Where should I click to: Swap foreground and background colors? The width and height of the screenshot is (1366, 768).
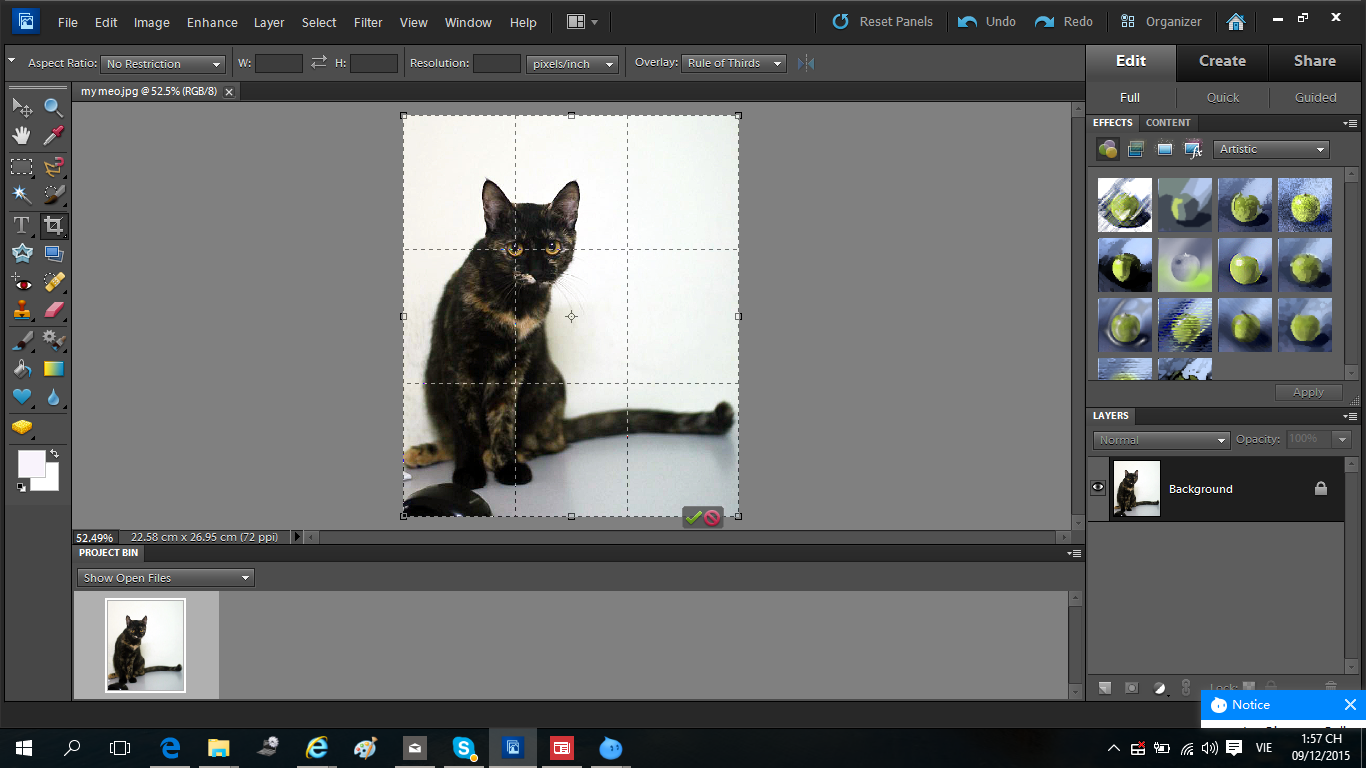tap(54, 454)
